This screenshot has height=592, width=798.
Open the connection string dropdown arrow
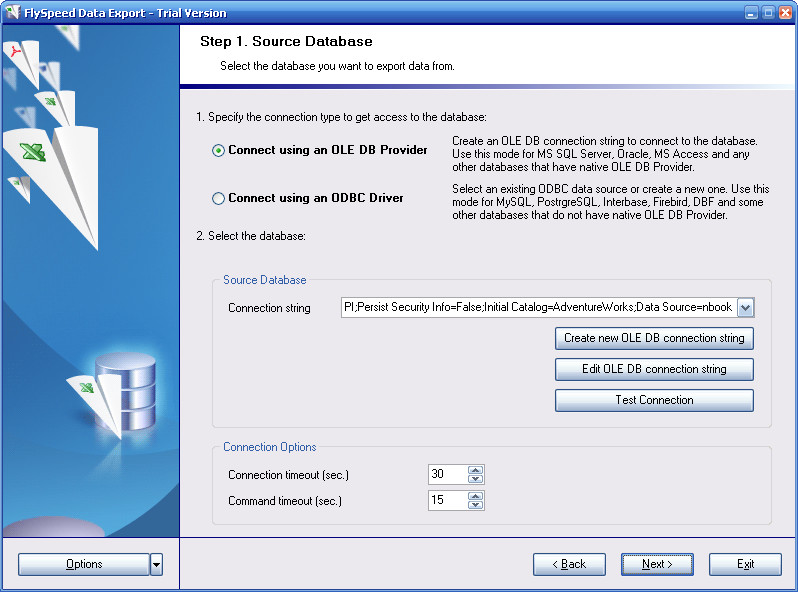745,307
